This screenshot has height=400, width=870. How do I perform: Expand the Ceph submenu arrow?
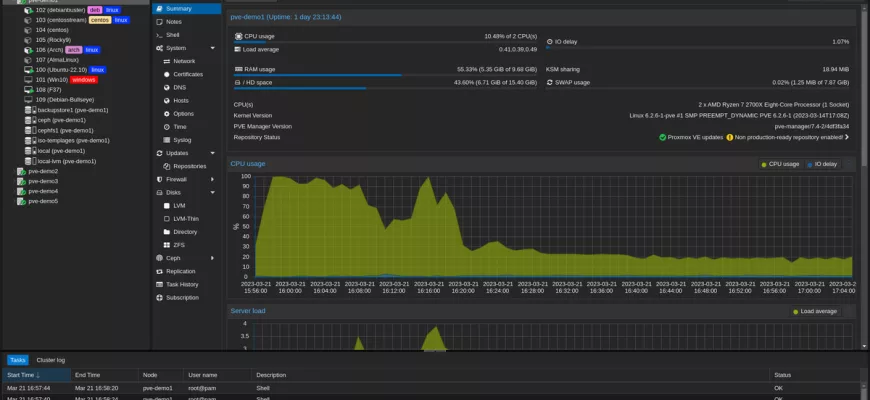tap(212, 258)
